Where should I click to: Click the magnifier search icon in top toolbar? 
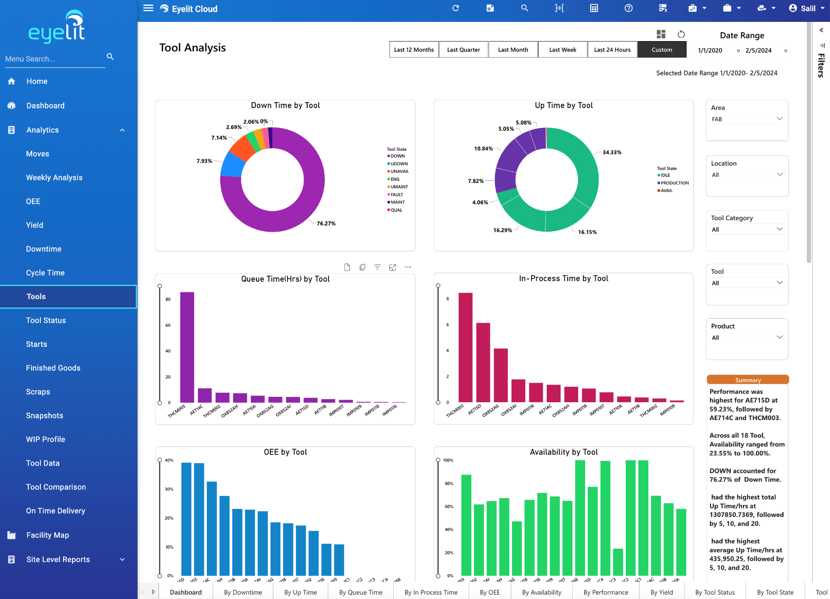(x=524, y=8)
